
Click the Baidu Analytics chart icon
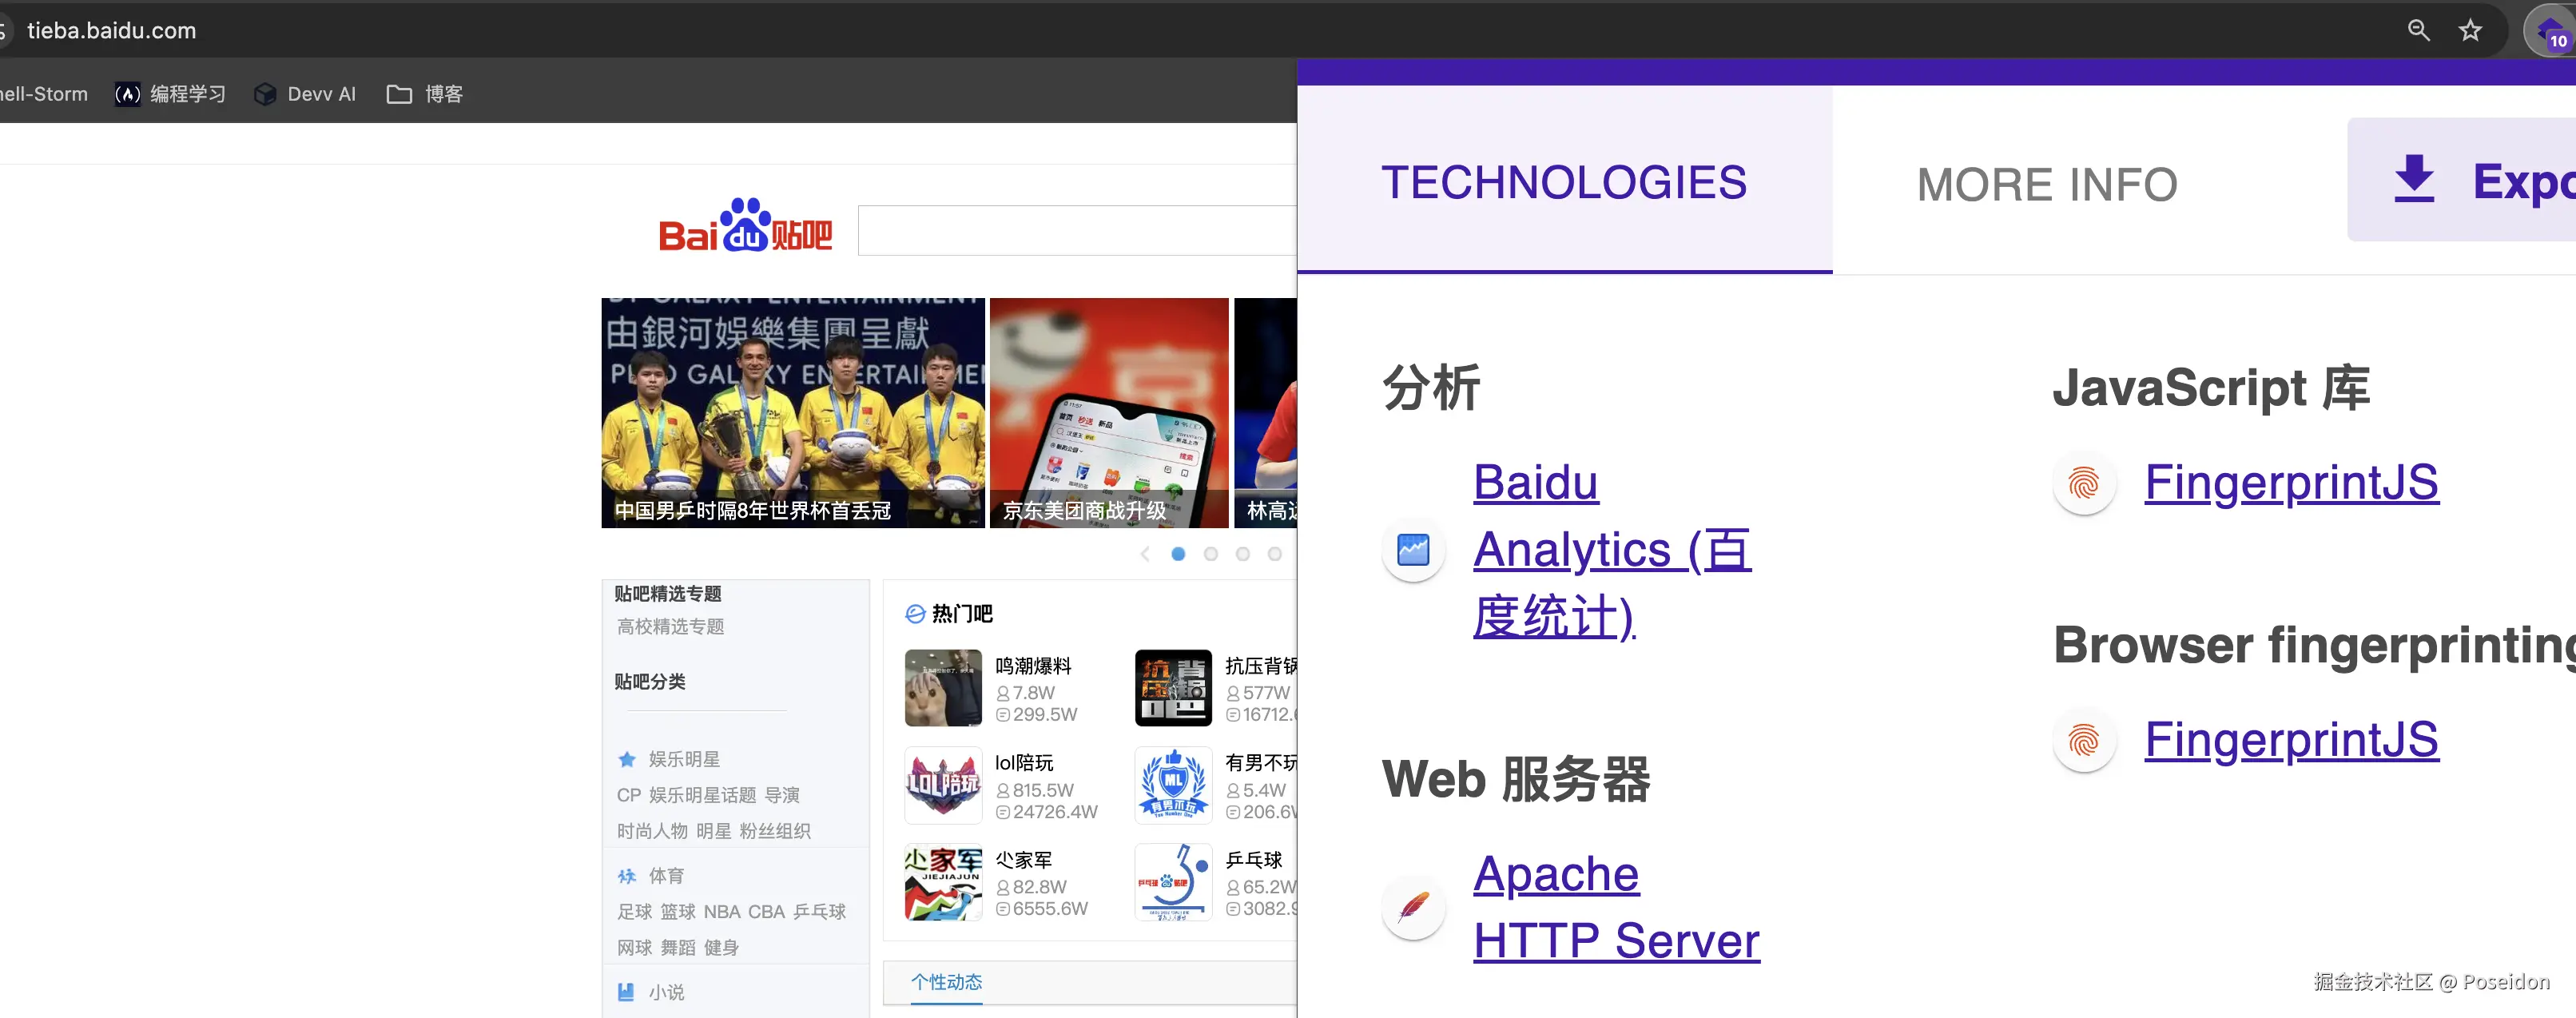[1413, 549]
